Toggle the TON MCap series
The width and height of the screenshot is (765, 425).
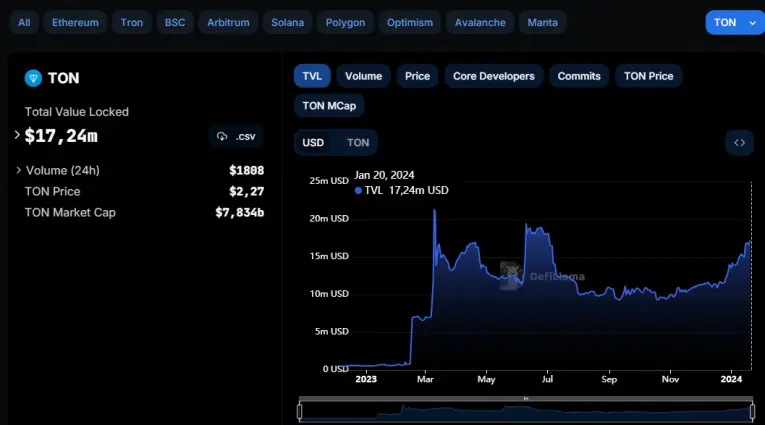coord(329,106)
